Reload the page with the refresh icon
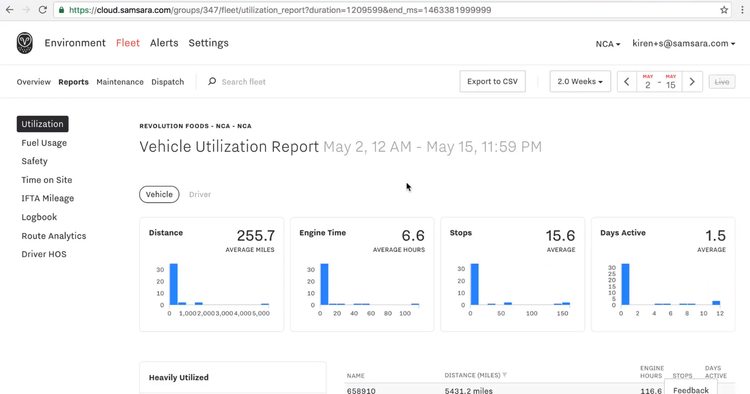The image size is (750, 394). pos(43,10)
